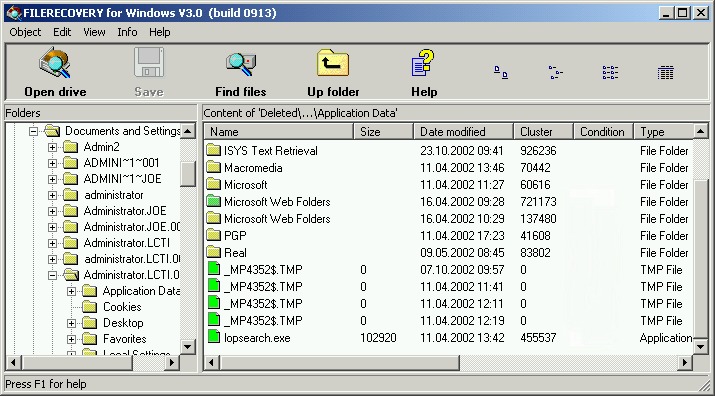Collapse the Documents and Settings tree node

click(x=33, y=131)
